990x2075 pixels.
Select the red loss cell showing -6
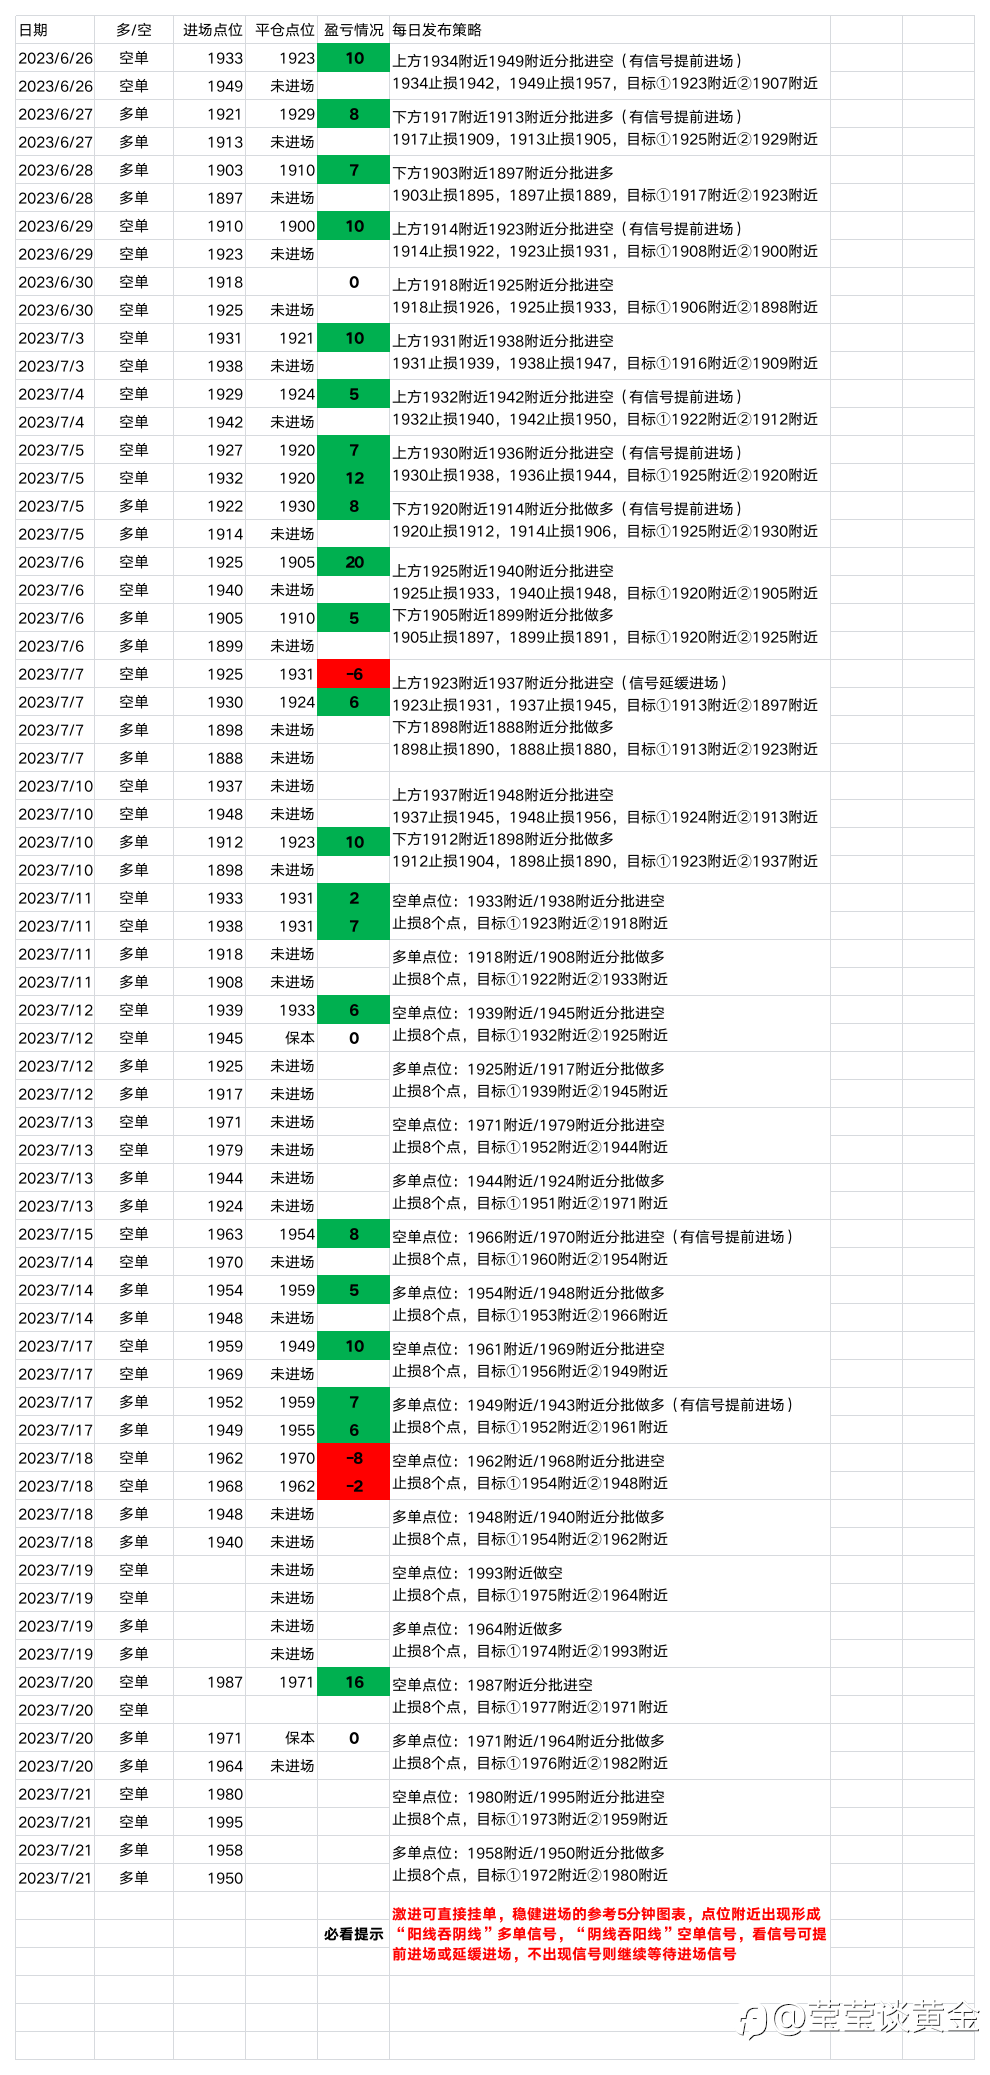[x=354, y=674]
